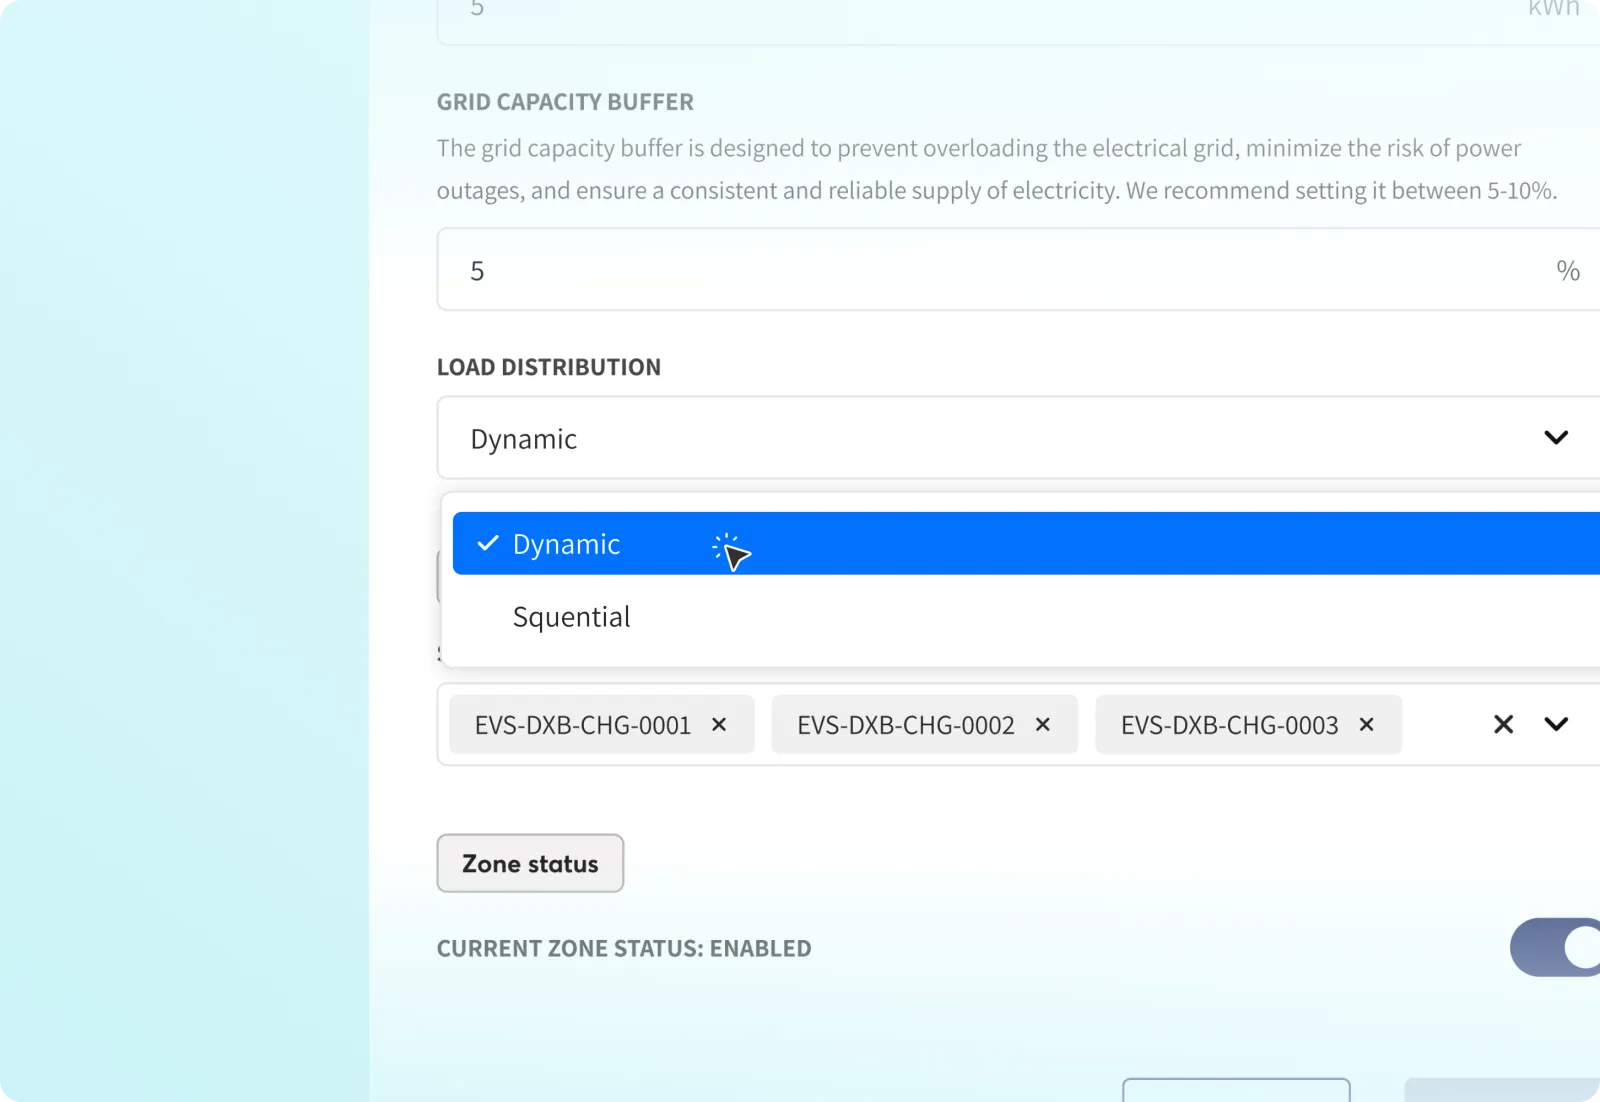Remove the EVS-DXB-CHG-0001 charger tag
Viewport: 1600px width, 1102px height.
click(x=718, y=725)
